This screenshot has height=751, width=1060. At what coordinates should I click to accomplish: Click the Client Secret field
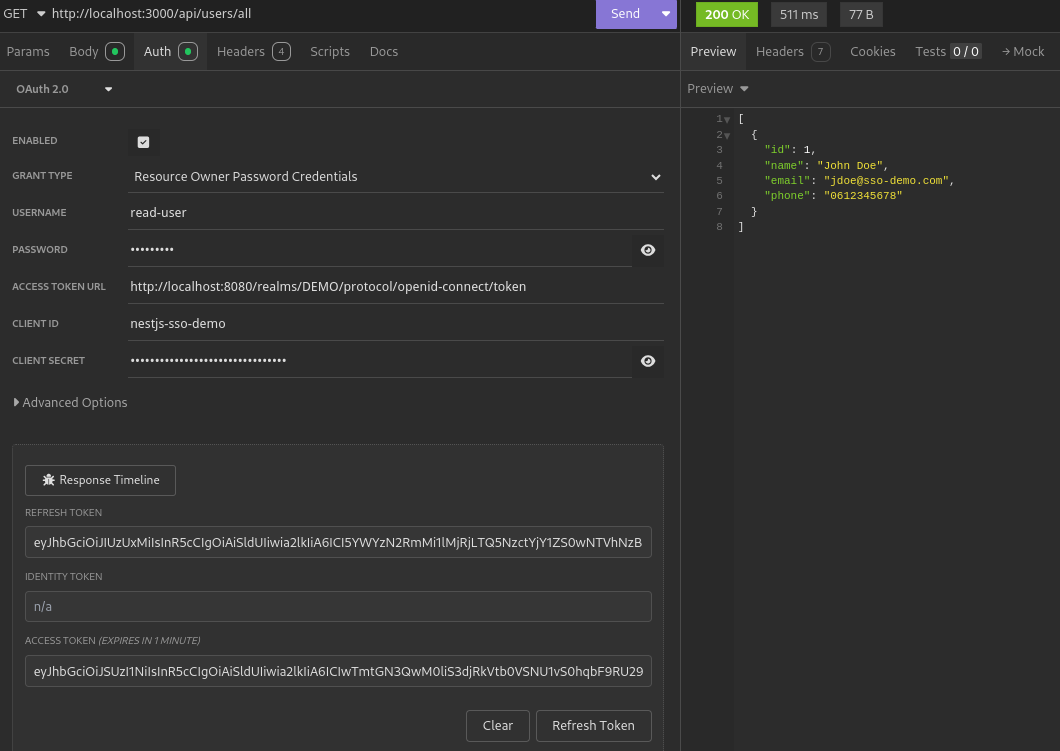coord(380,361)
